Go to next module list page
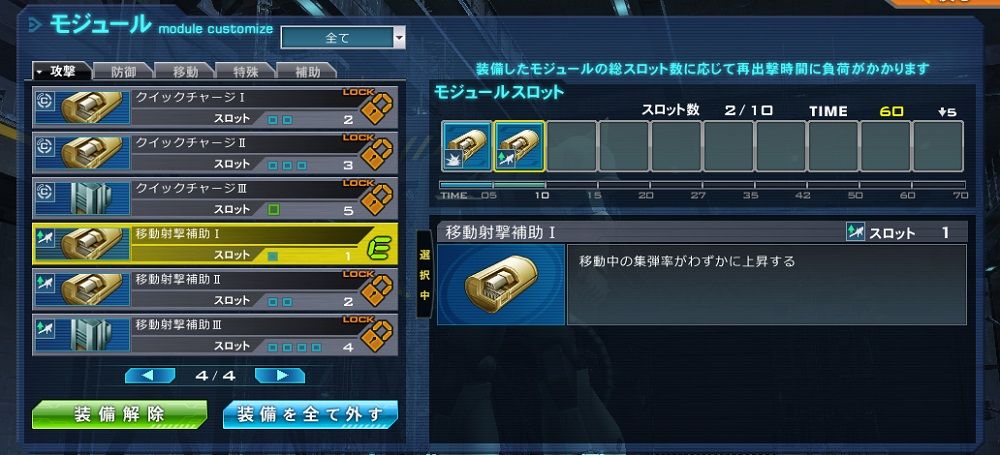Screen dimensions: 1000x455 point(280,375)
